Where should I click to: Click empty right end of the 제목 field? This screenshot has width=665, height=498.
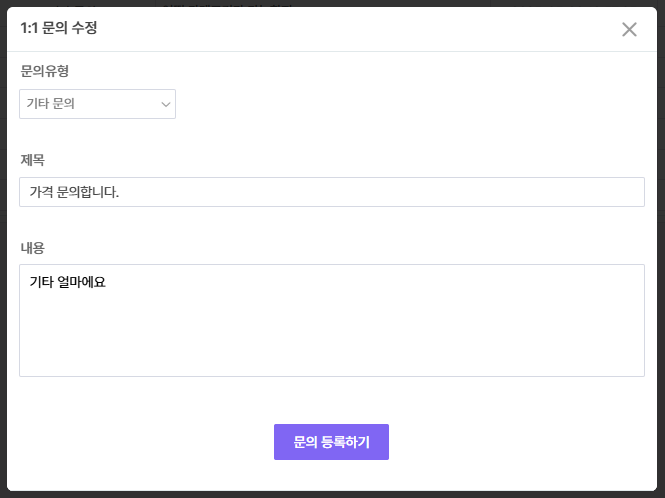[x=550, y=192]
